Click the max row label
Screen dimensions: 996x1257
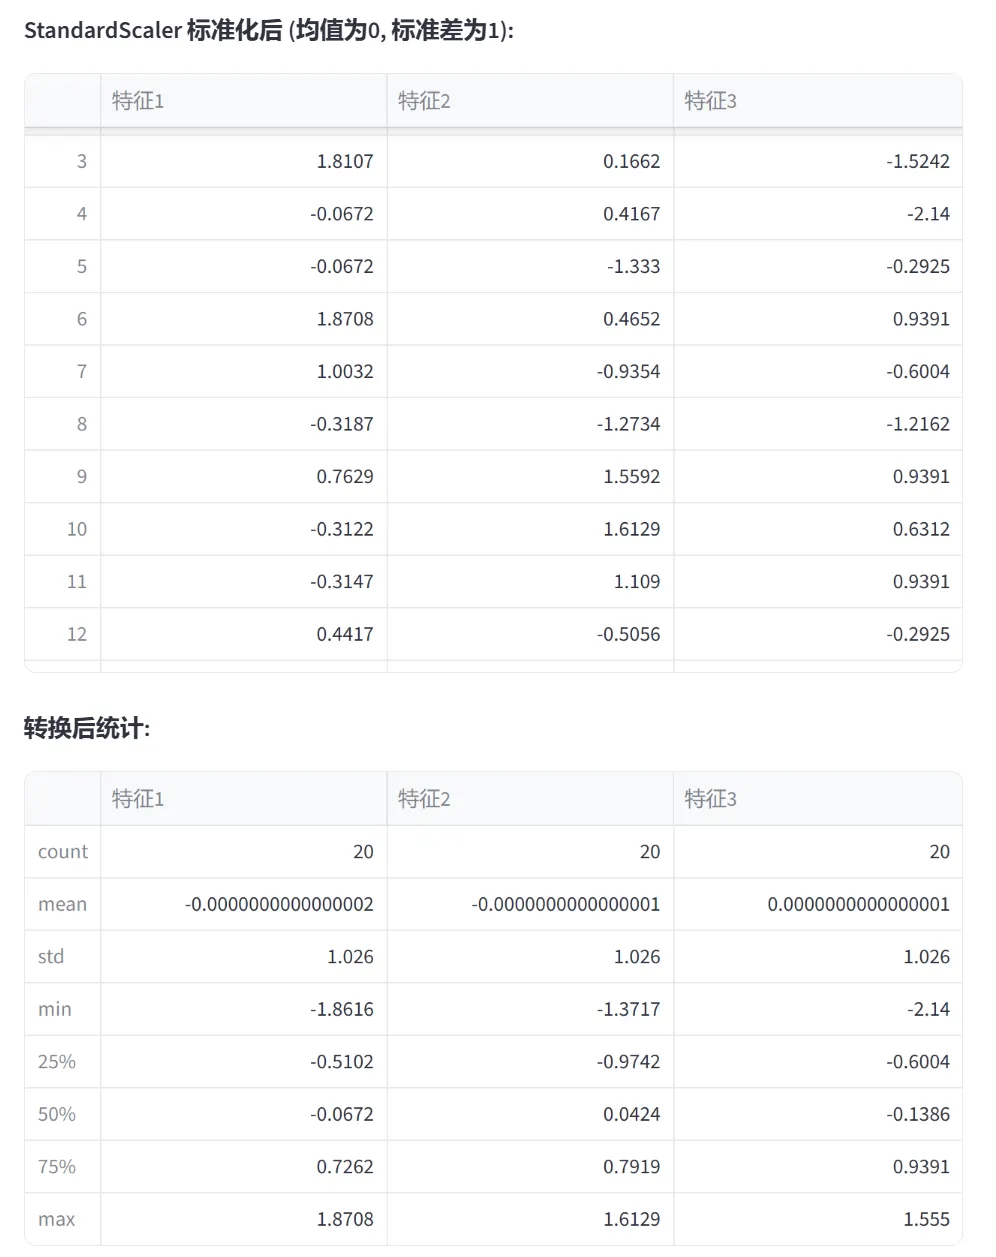(x=57, y=1219)
